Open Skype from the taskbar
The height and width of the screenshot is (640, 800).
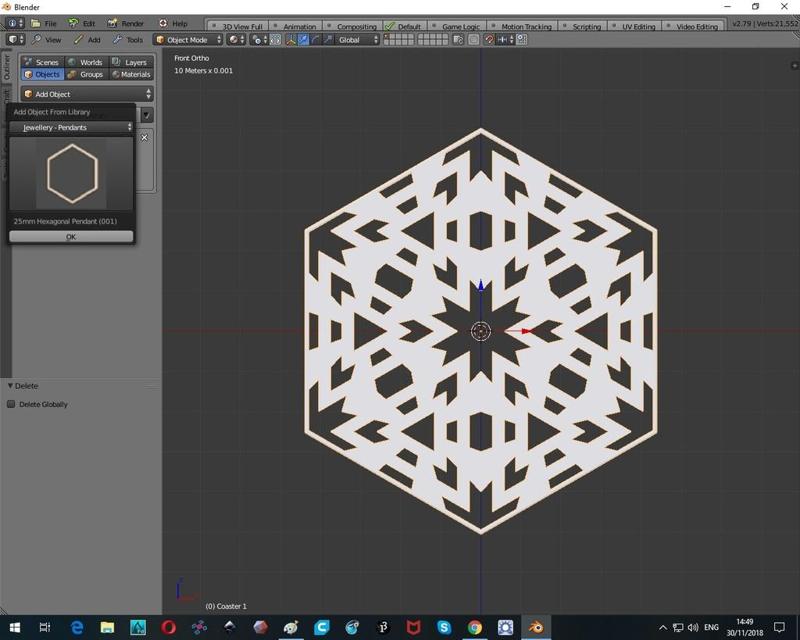[x=444, y=627]
